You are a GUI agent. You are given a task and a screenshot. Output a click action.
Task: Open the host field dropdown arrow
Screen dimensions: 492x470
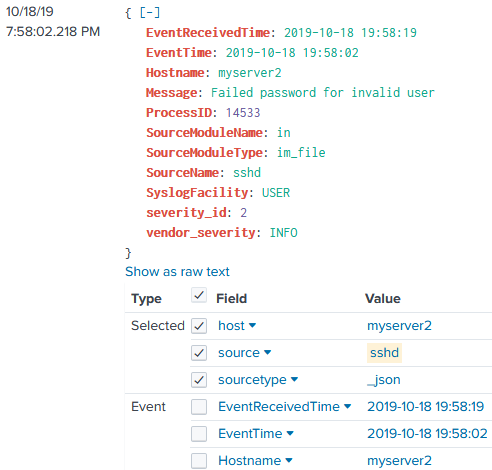pyautogui.click(x=252, y=325)
